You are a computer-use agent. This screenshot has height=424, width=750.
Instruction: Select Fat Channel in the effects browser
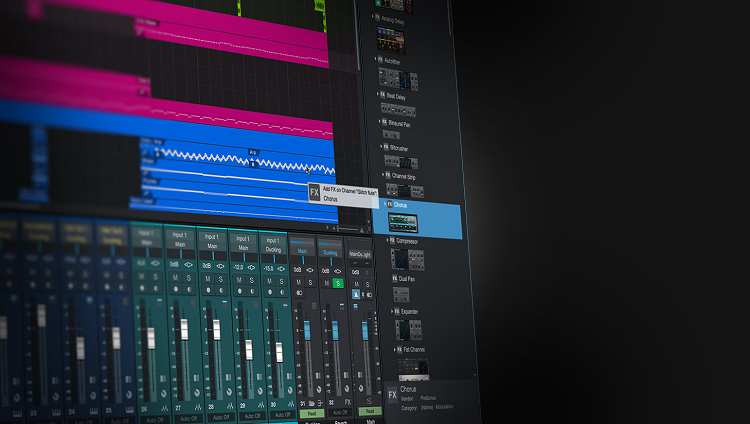(414, 350)
